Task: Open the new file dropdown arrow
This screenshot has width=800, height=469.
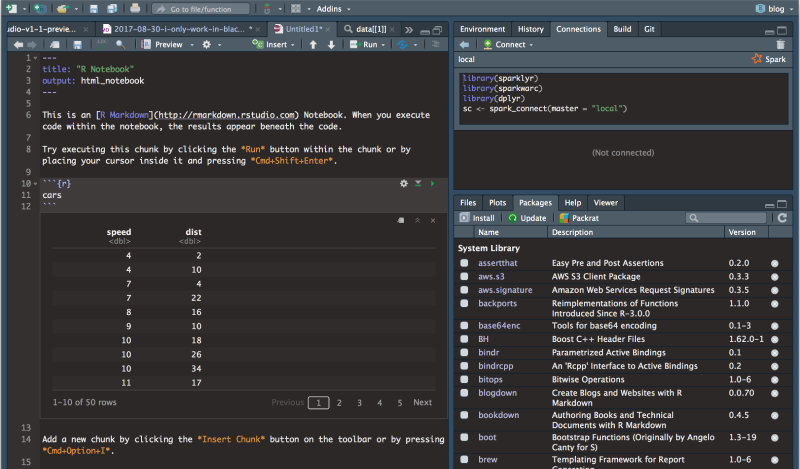Action: tap(24, 9)
